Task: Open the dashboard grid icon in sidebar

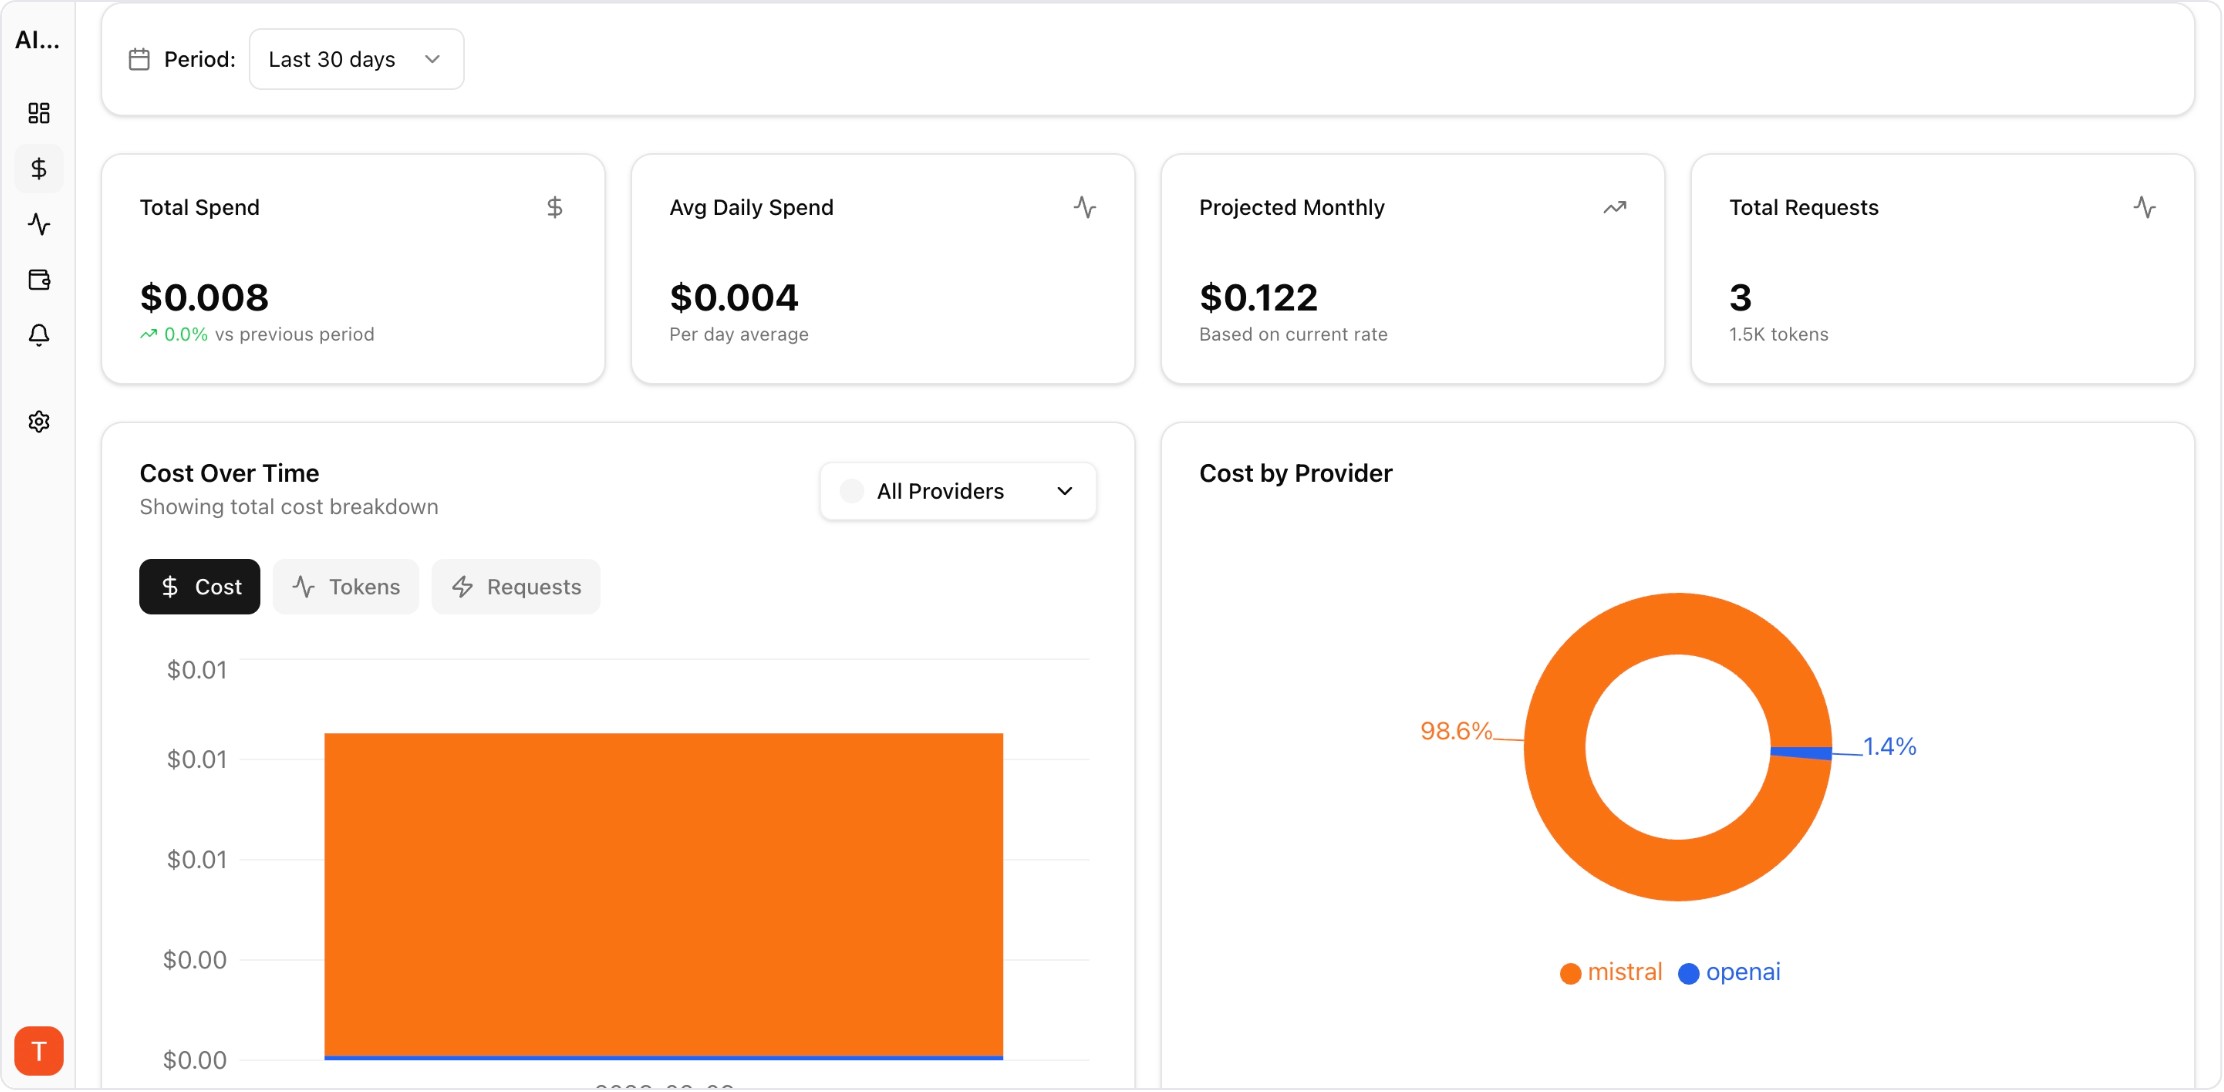Action: [39, 113]
